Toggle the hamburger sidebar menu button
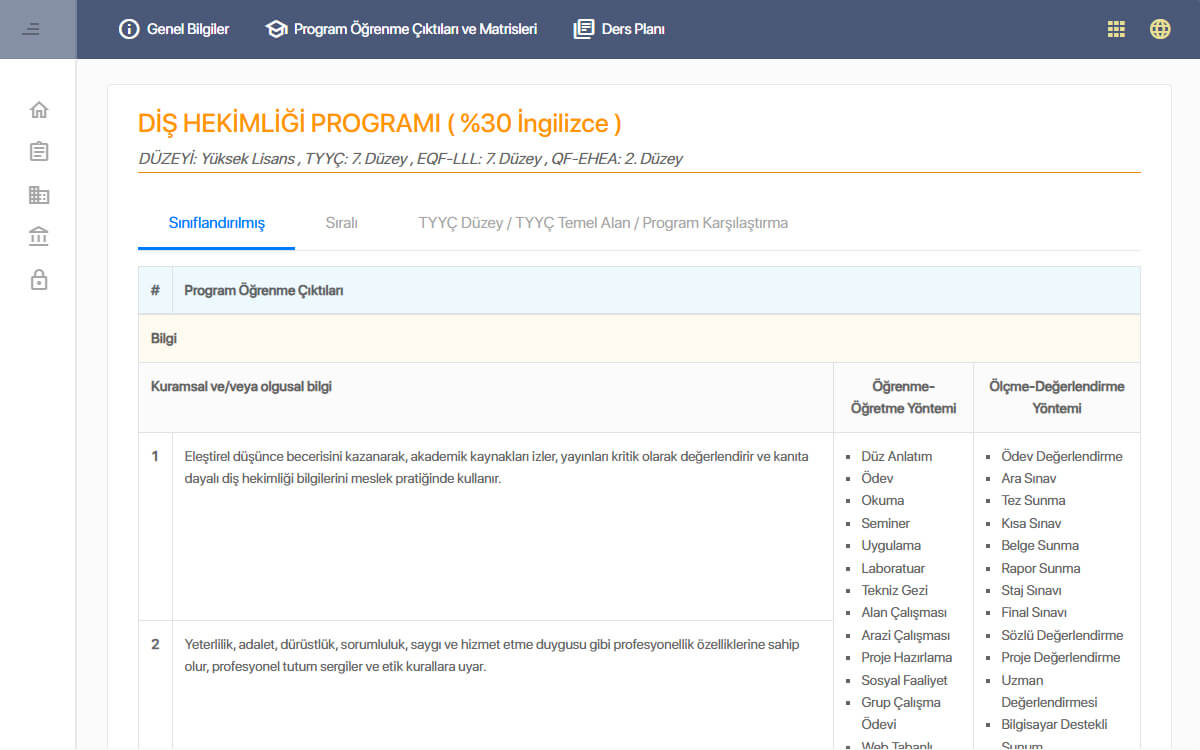This screenshot has height=750, width=1200. coord(31,29)
